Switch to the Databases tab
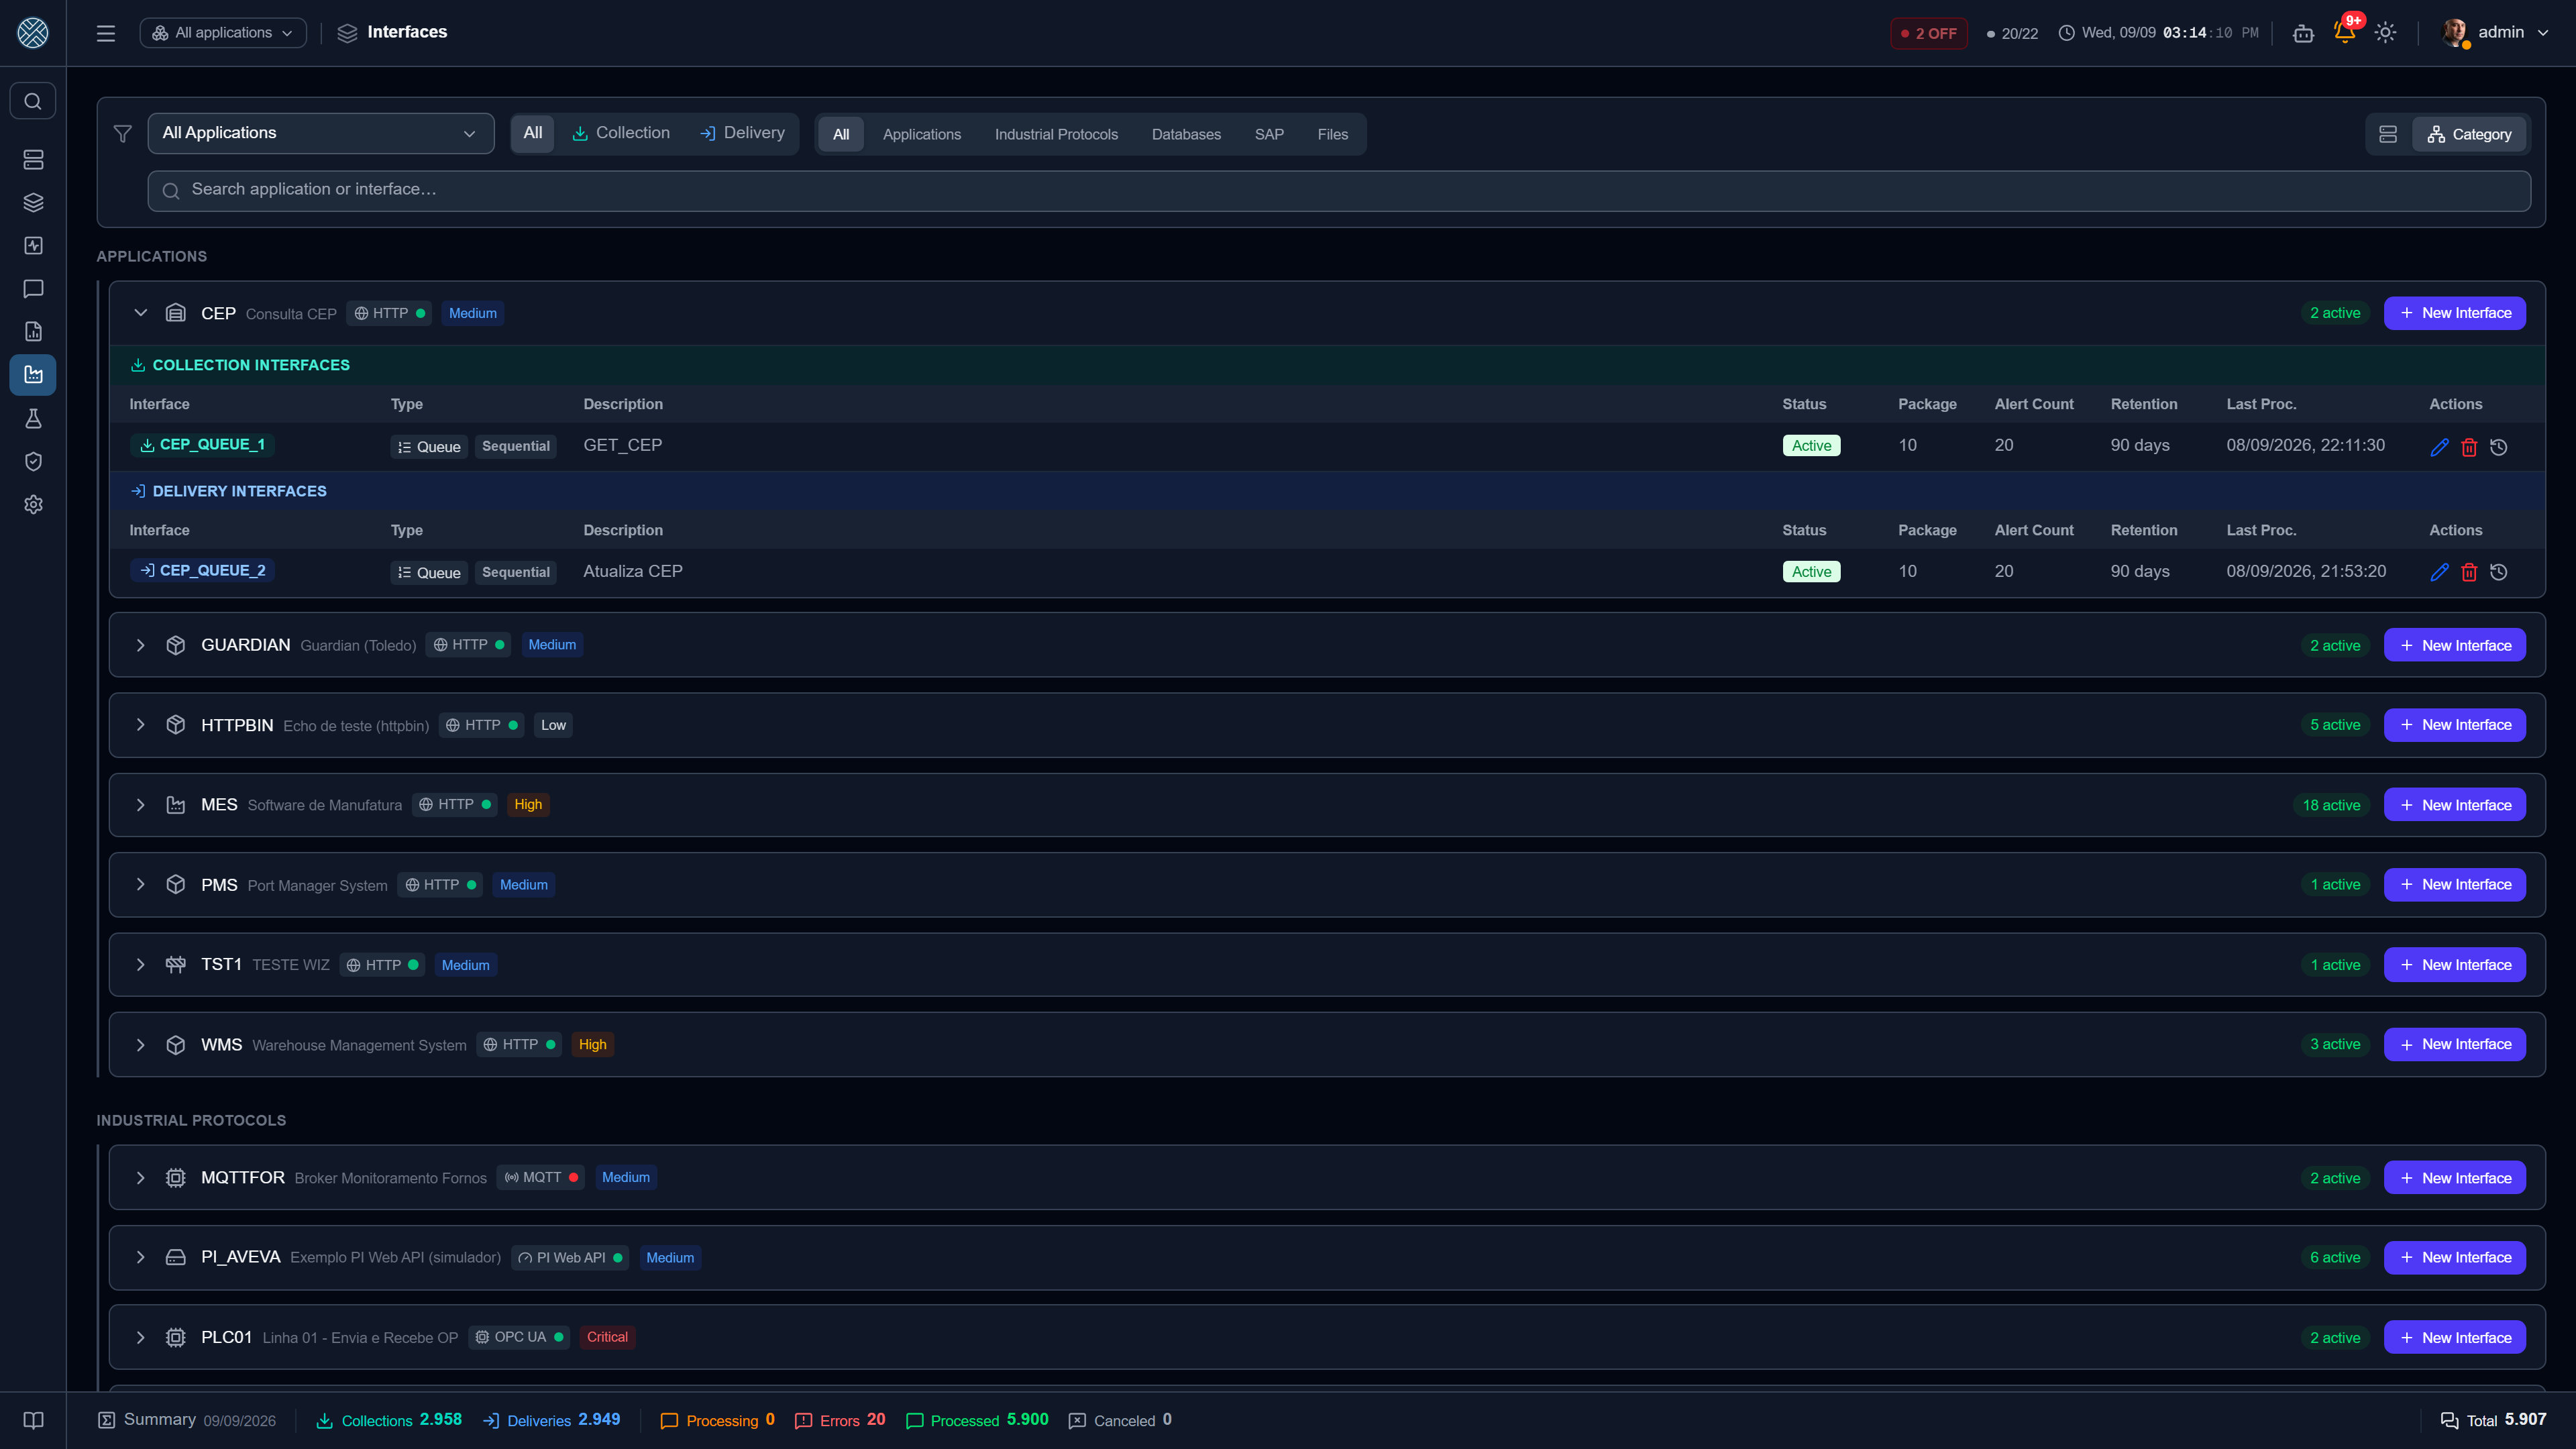2576x1449 pixels. pos(1186,134)
